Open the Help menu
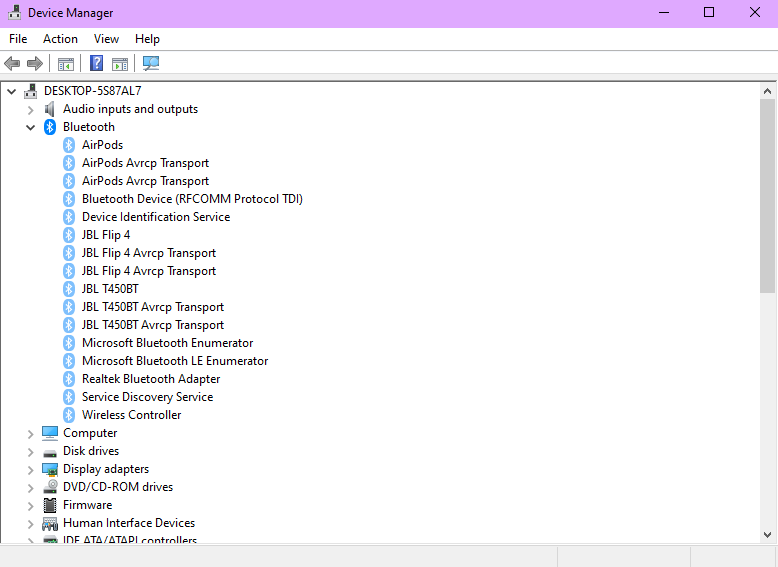Image resolution: width=778 pixels, height=567 pixels. click(x=147, y=39)
